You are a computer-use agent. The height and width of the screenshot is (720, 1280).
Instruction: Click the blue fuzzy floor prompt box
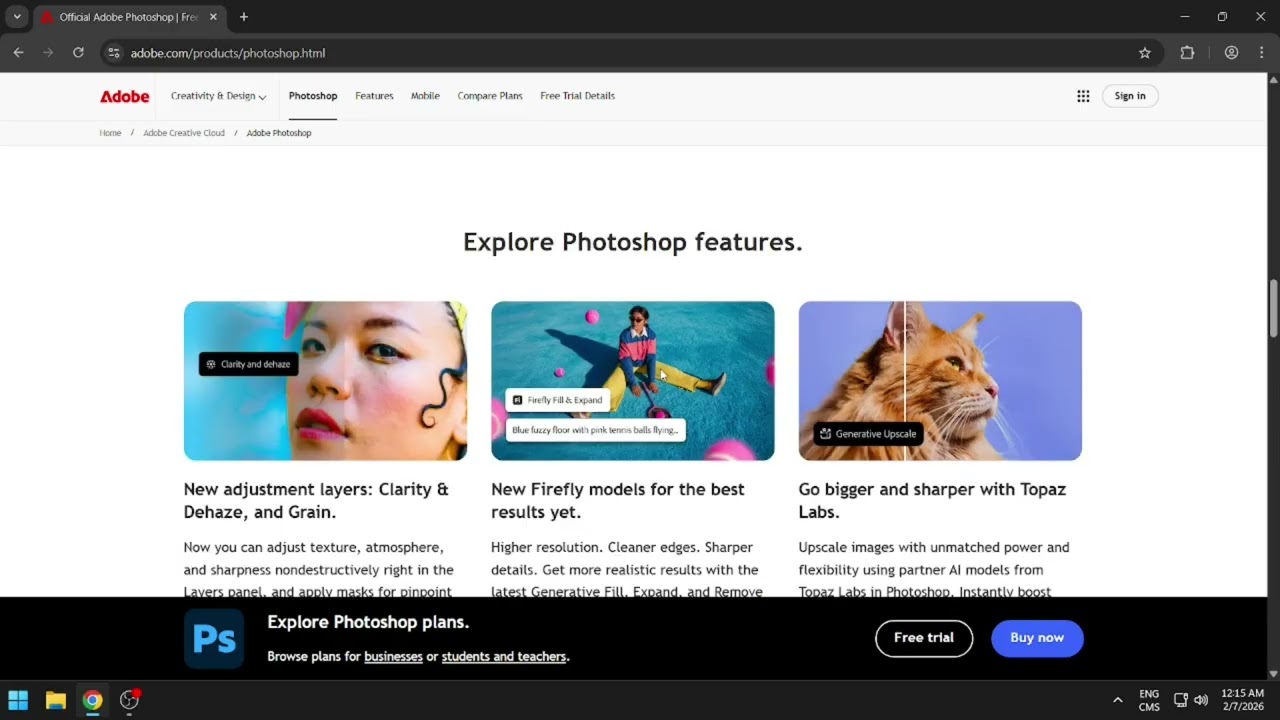(x=595, y=430)
